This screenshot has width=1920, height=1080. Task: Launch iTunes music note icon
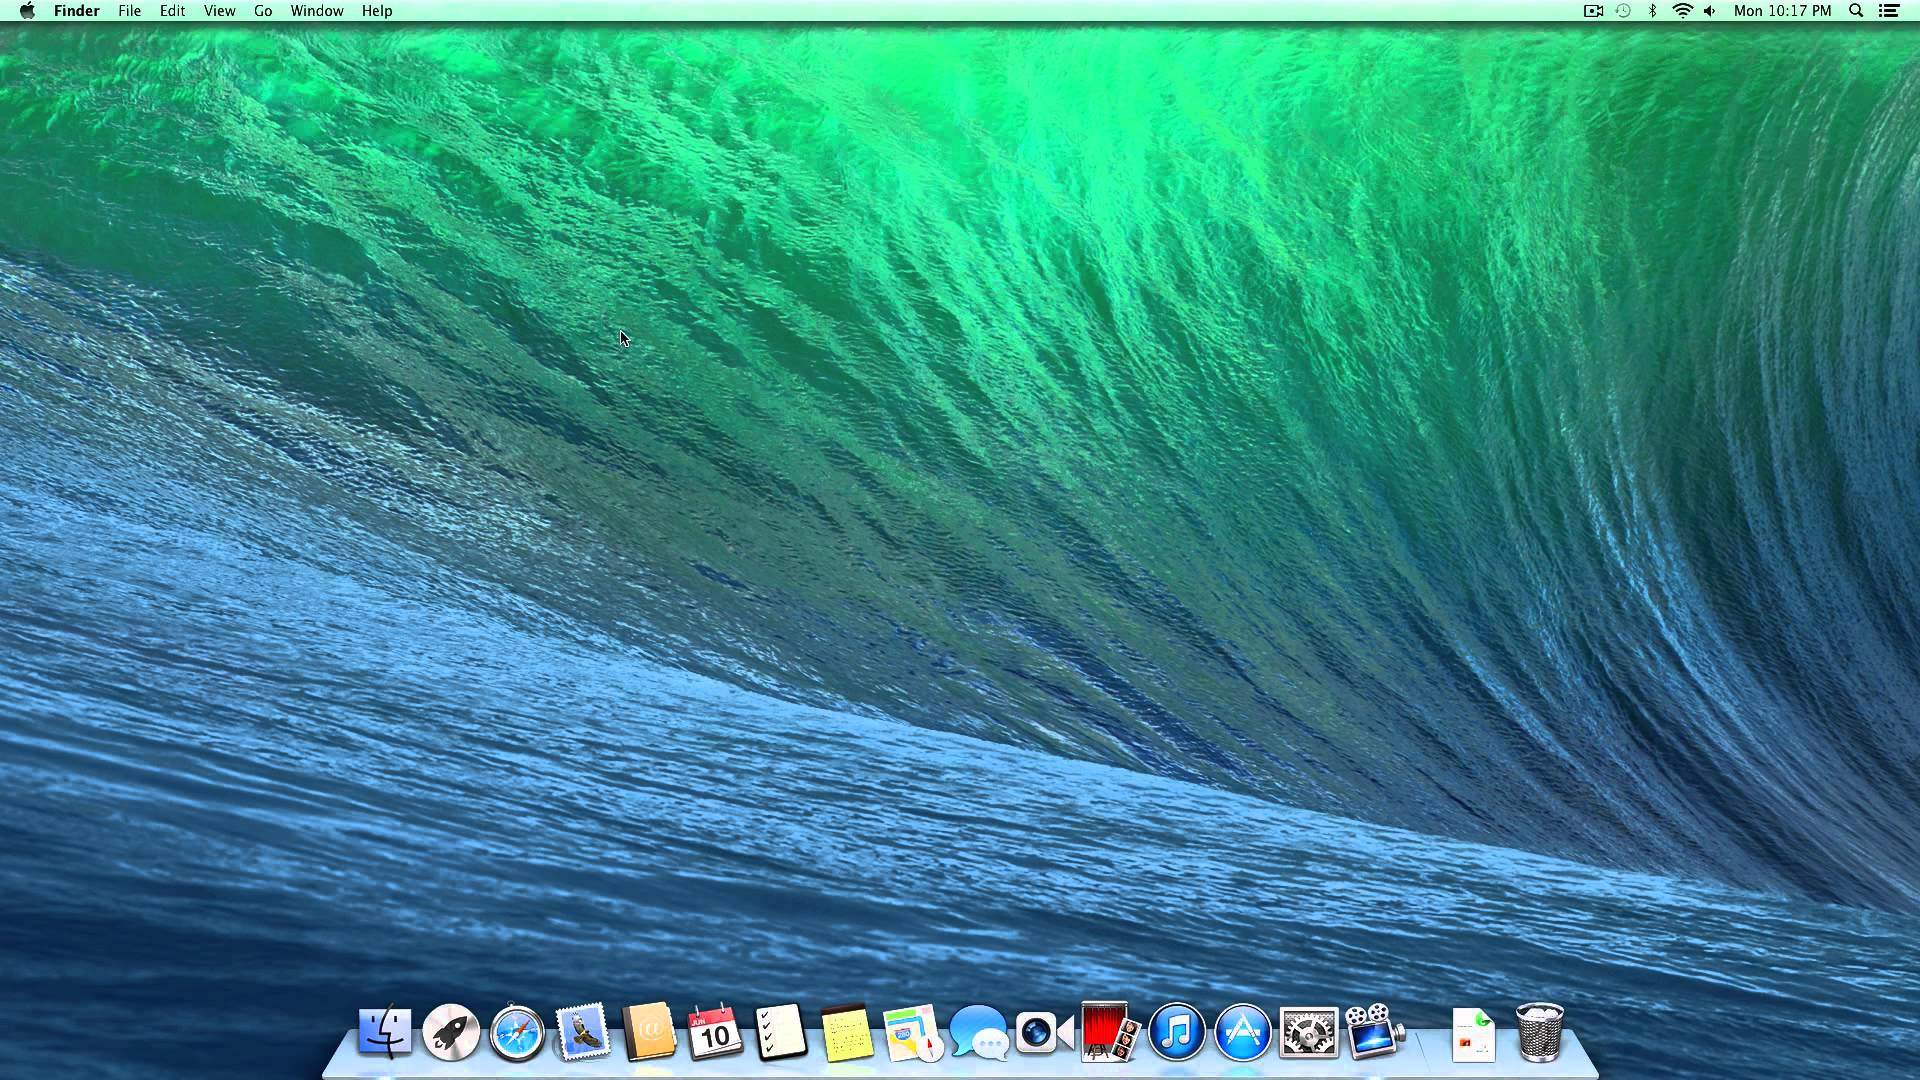pyautogui.click(x=1176, y=1032)
